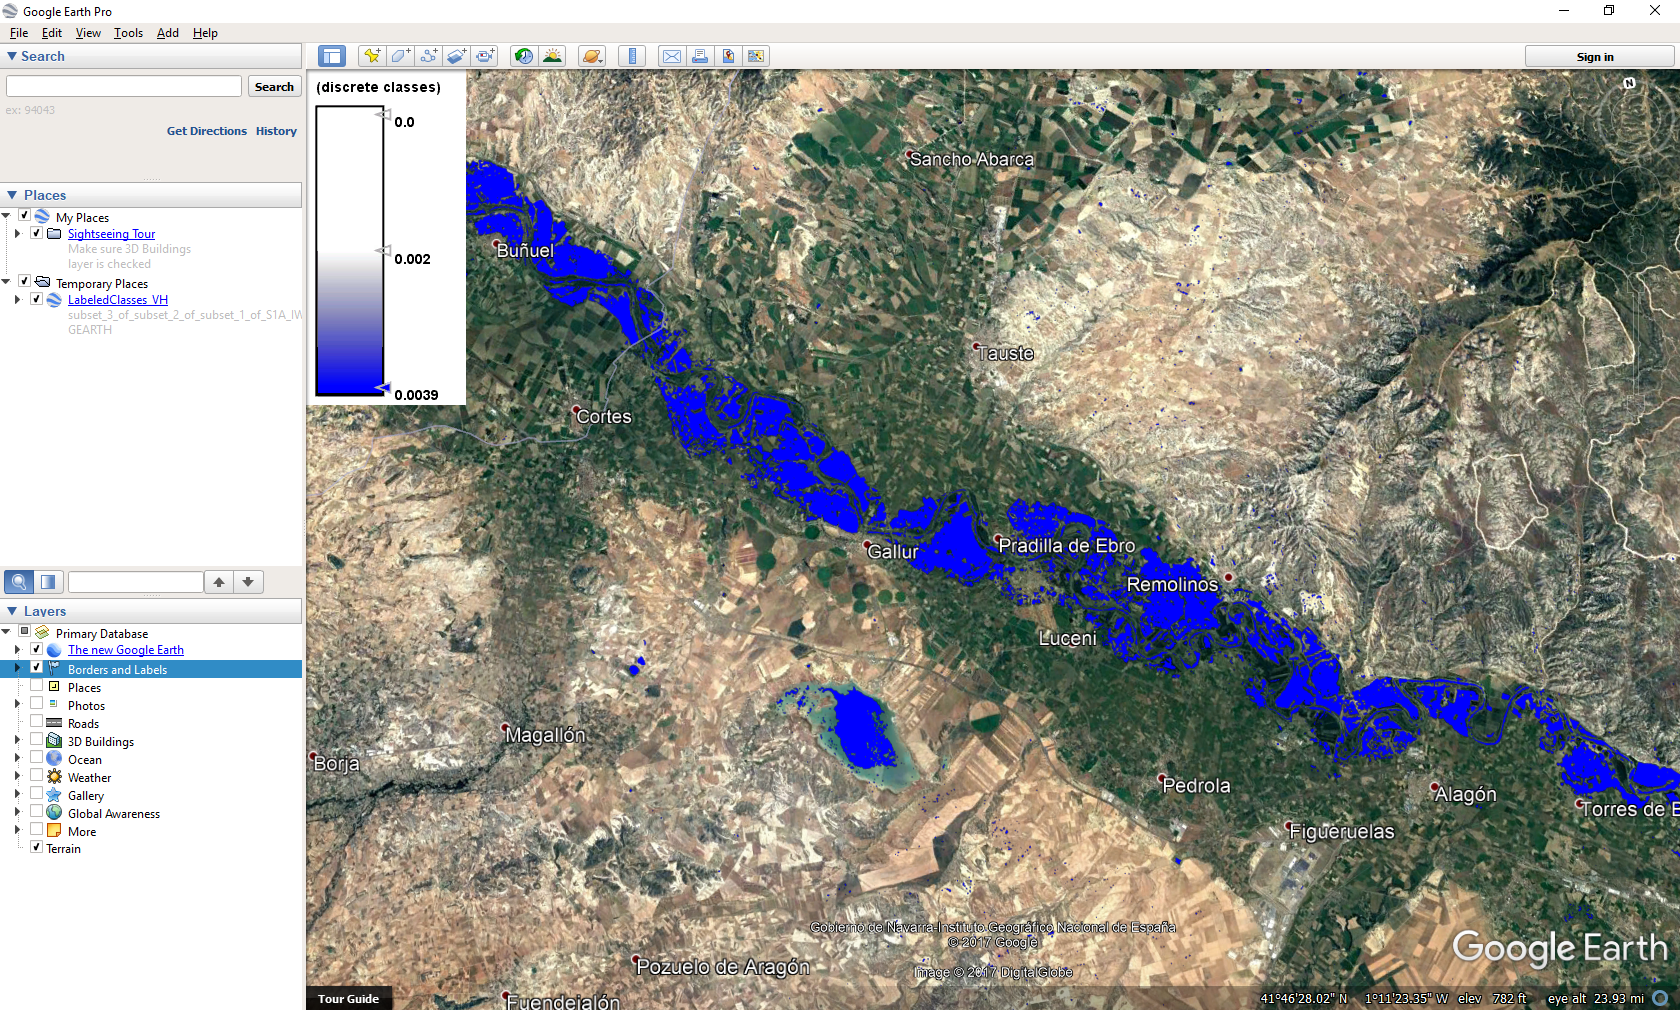The height and width of the screenshot is (1010, 1680).
Task: Open the Tour Guide tab
Action: coord(348,999)
